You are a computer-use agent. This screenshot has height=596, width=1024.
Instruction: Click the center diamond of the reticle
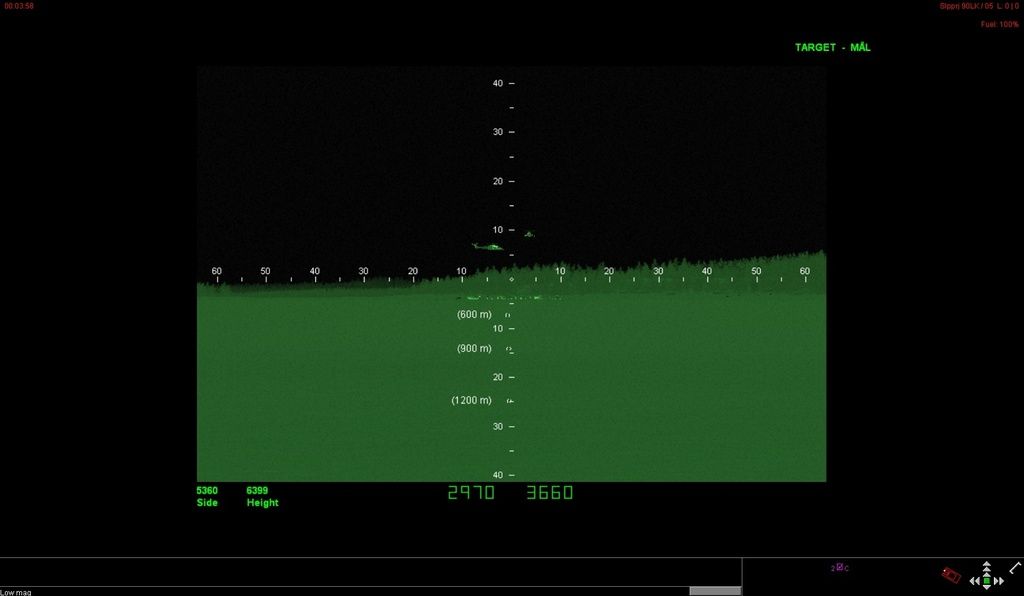511,280
